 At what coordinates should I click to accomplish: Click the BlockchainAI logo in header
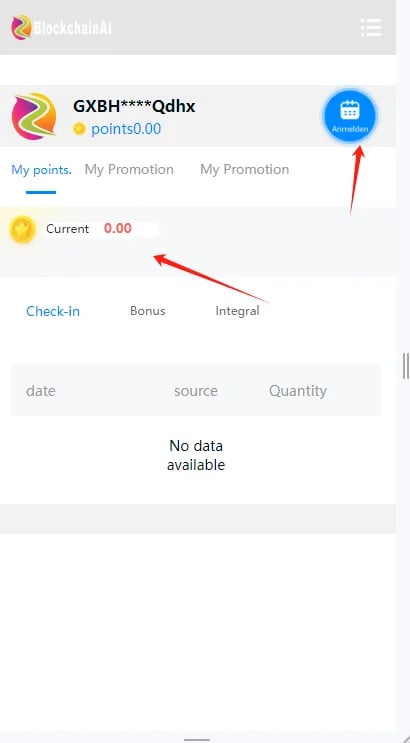[62, 27]
